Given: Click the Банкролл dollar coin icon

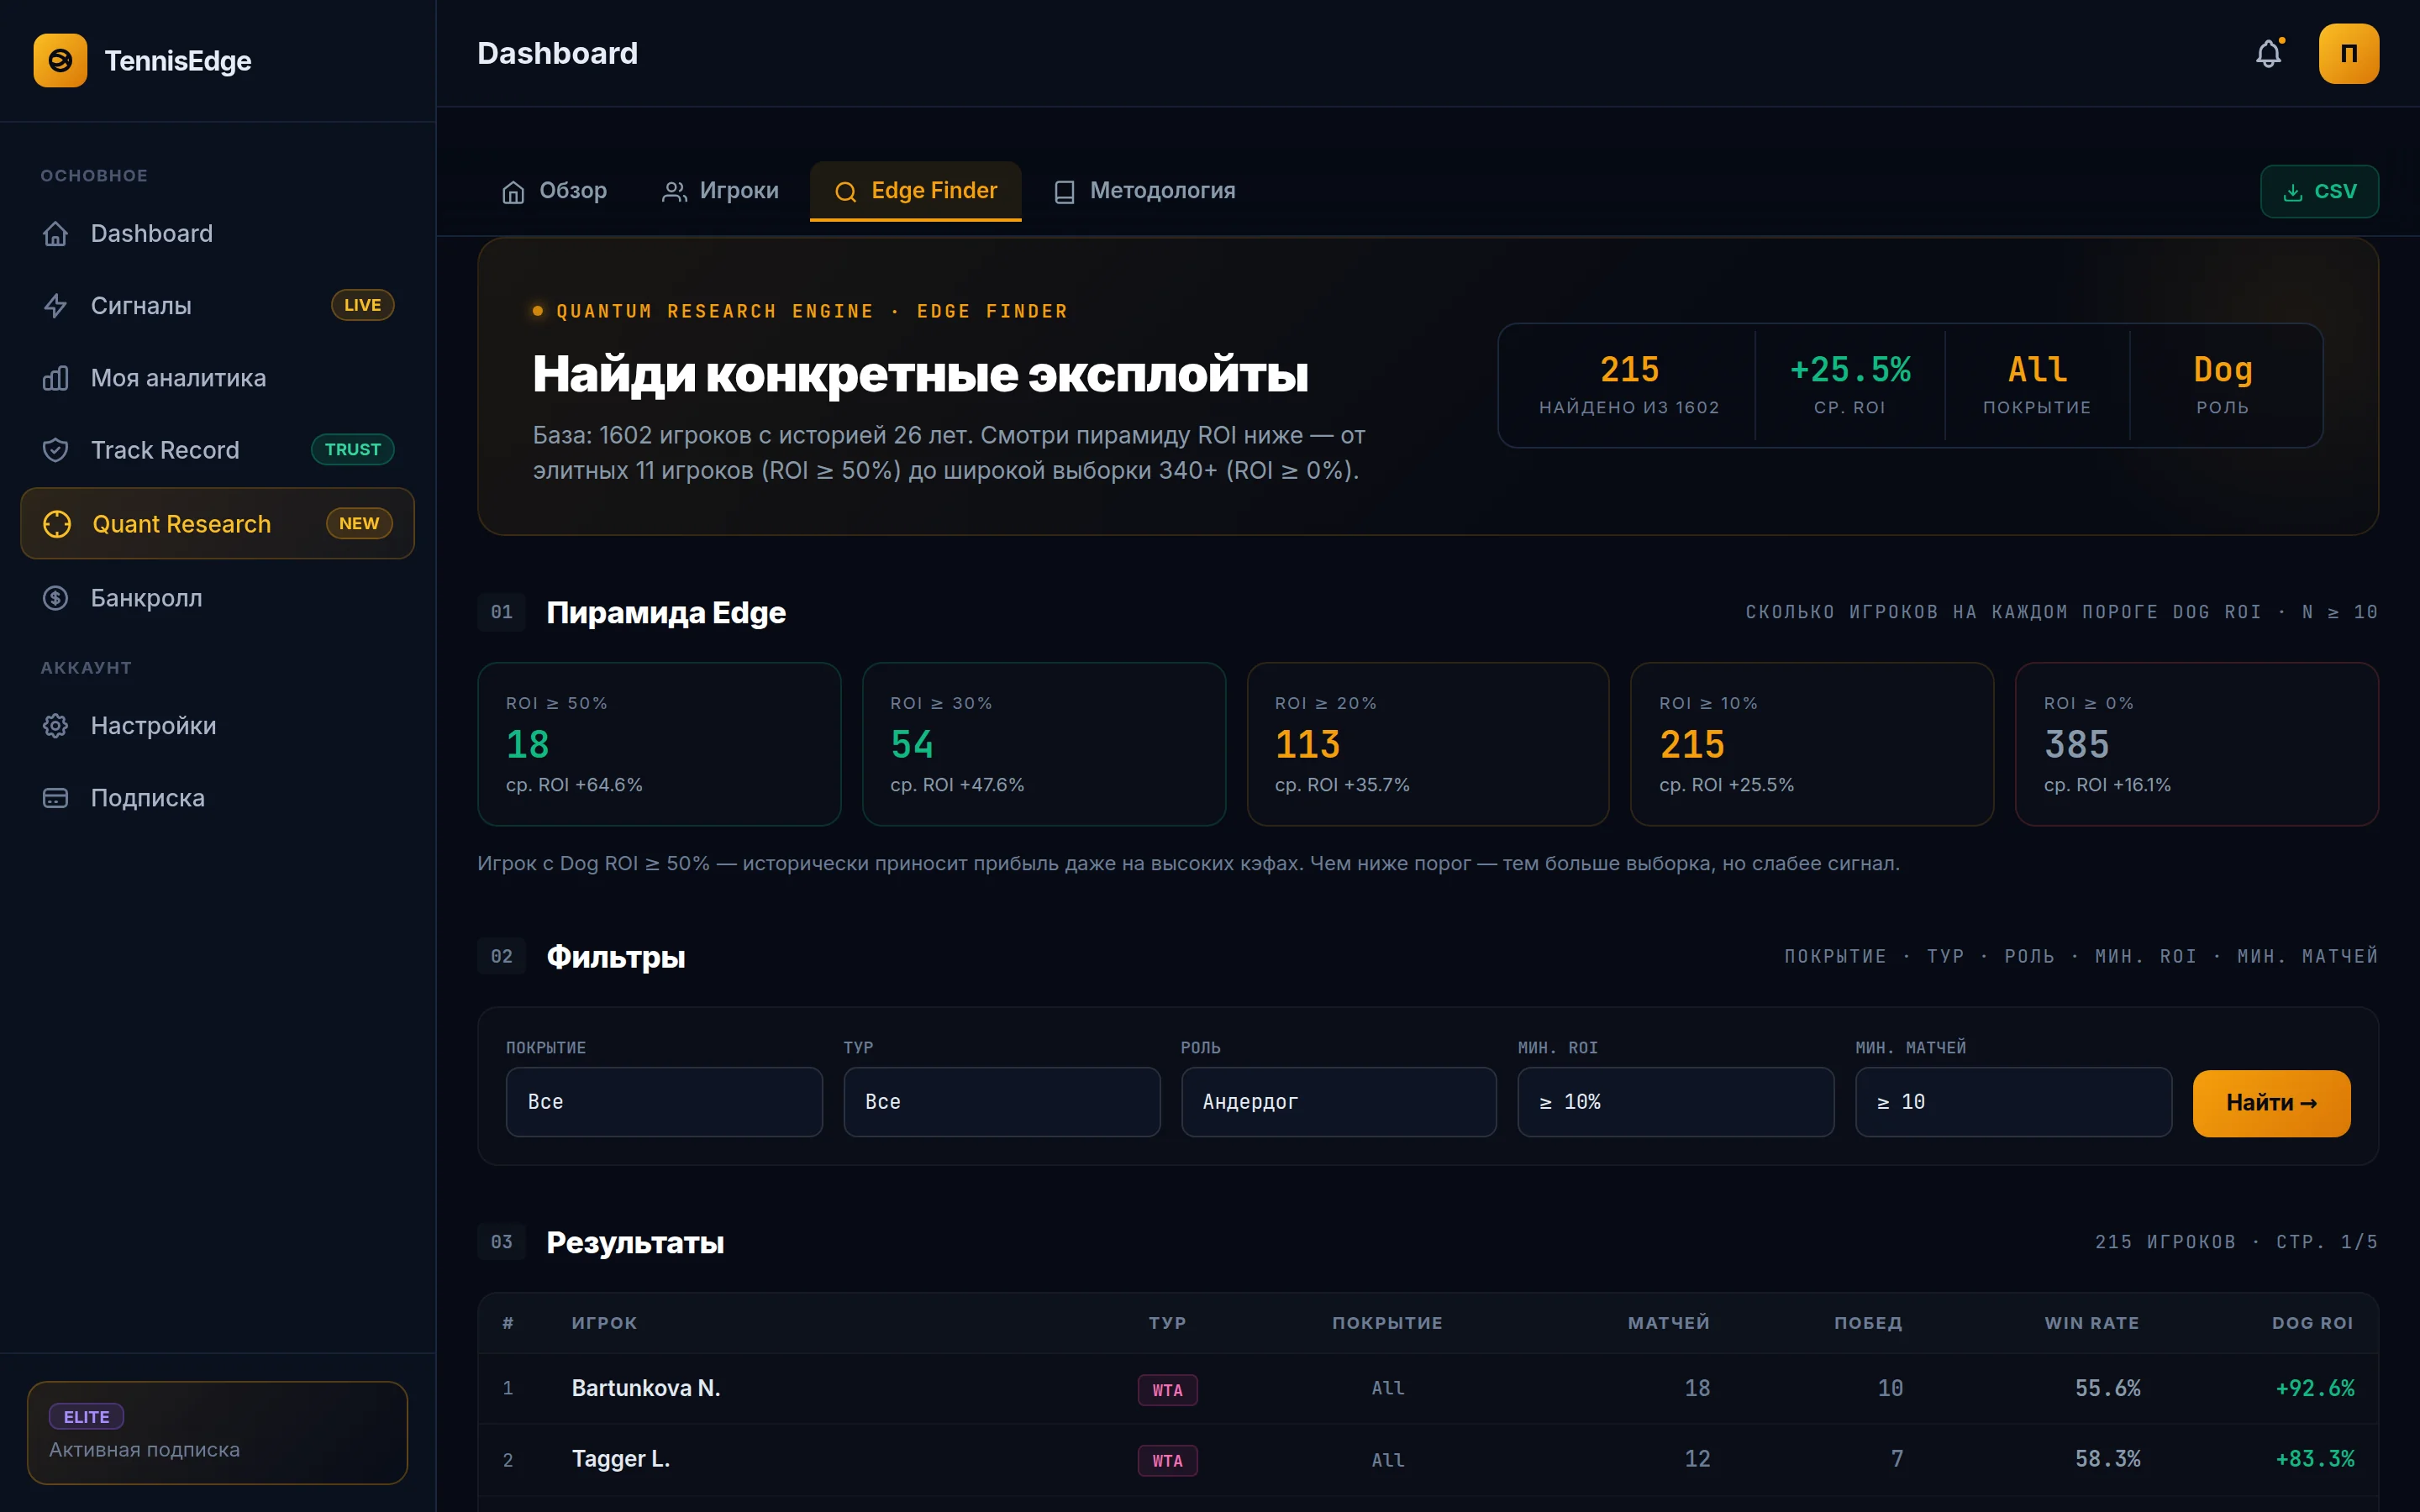Looking at the screenshot, I should coord(56,598).
